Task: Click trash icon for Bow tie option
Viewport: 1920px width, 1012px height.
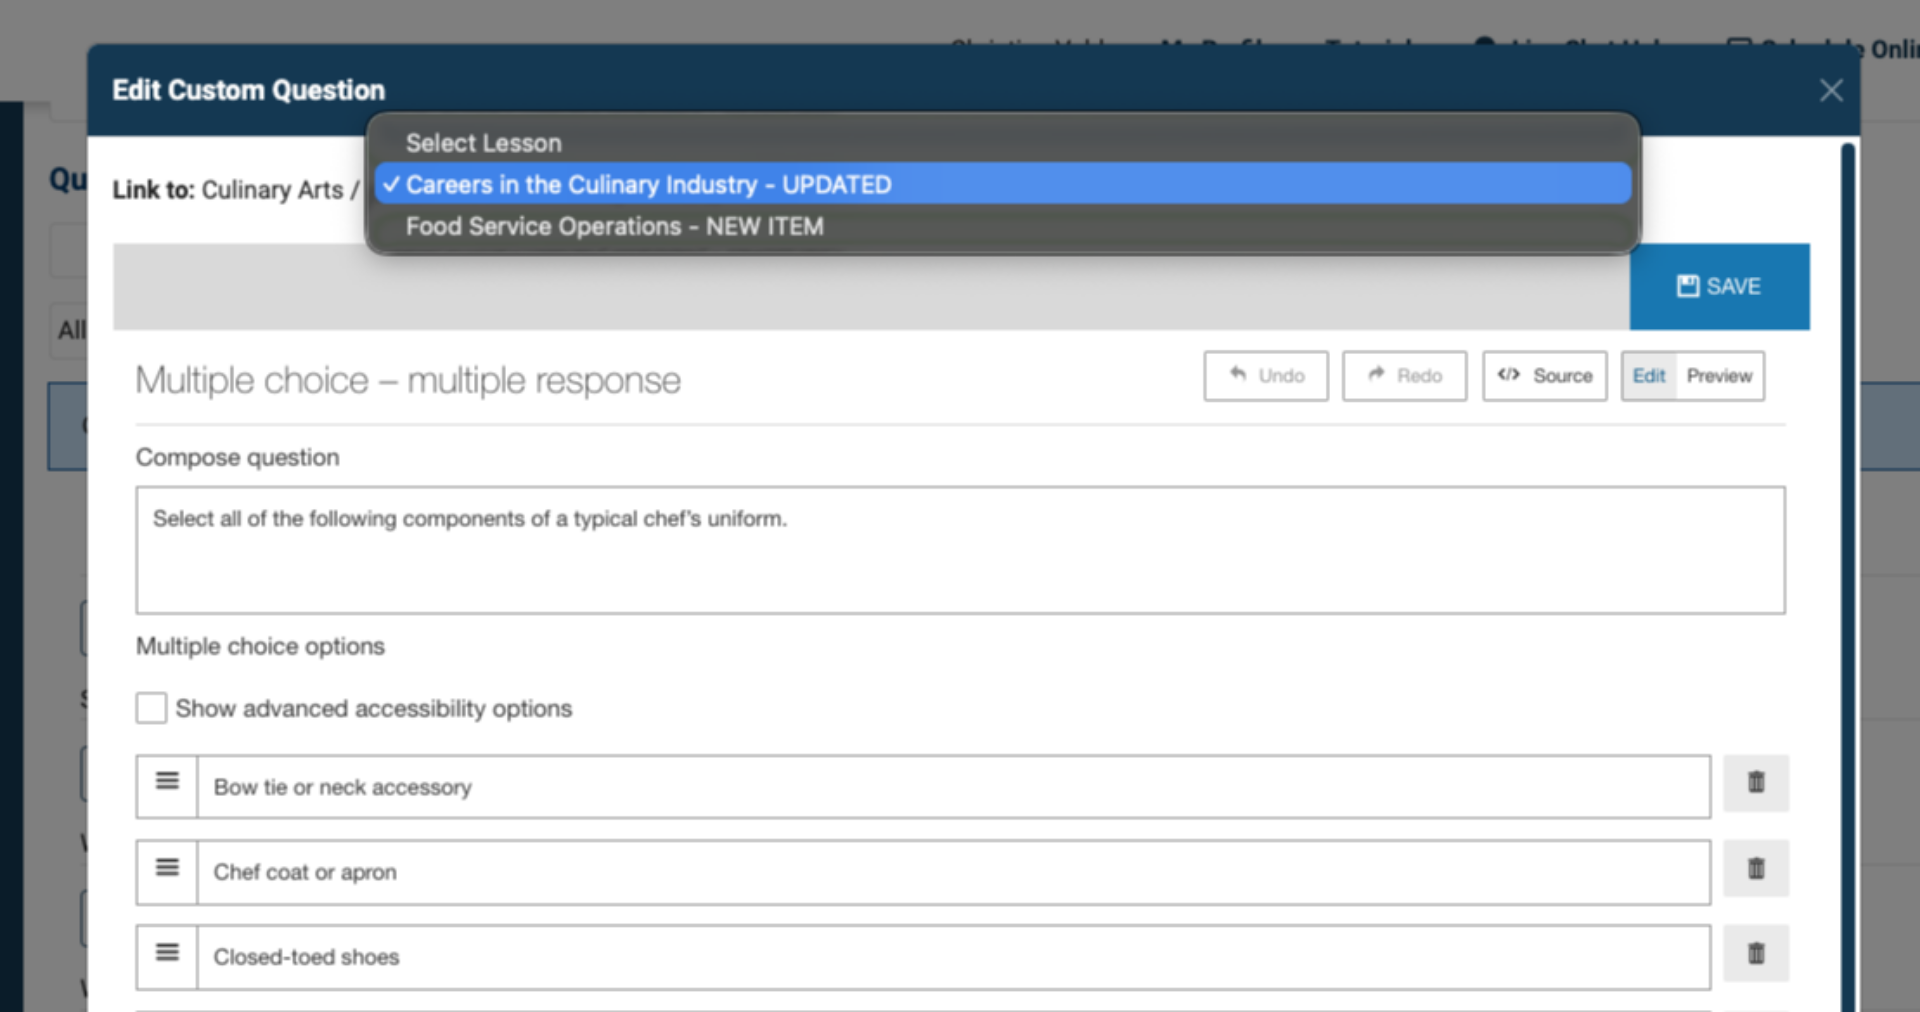Action: 1755,783
